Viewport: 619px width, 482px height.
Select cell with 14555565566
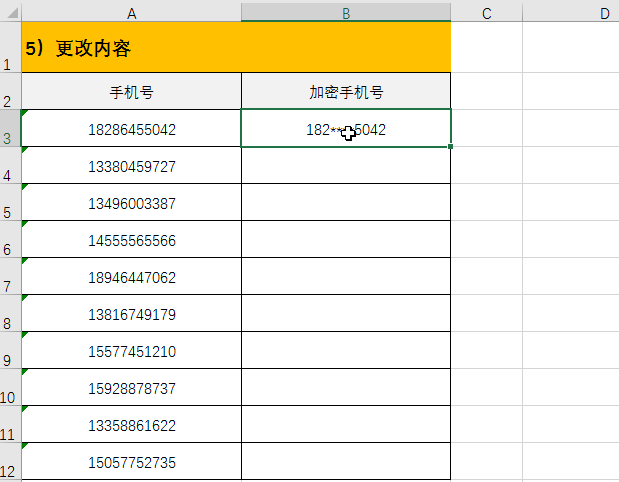pyautogui.click(x=131, y=239)
